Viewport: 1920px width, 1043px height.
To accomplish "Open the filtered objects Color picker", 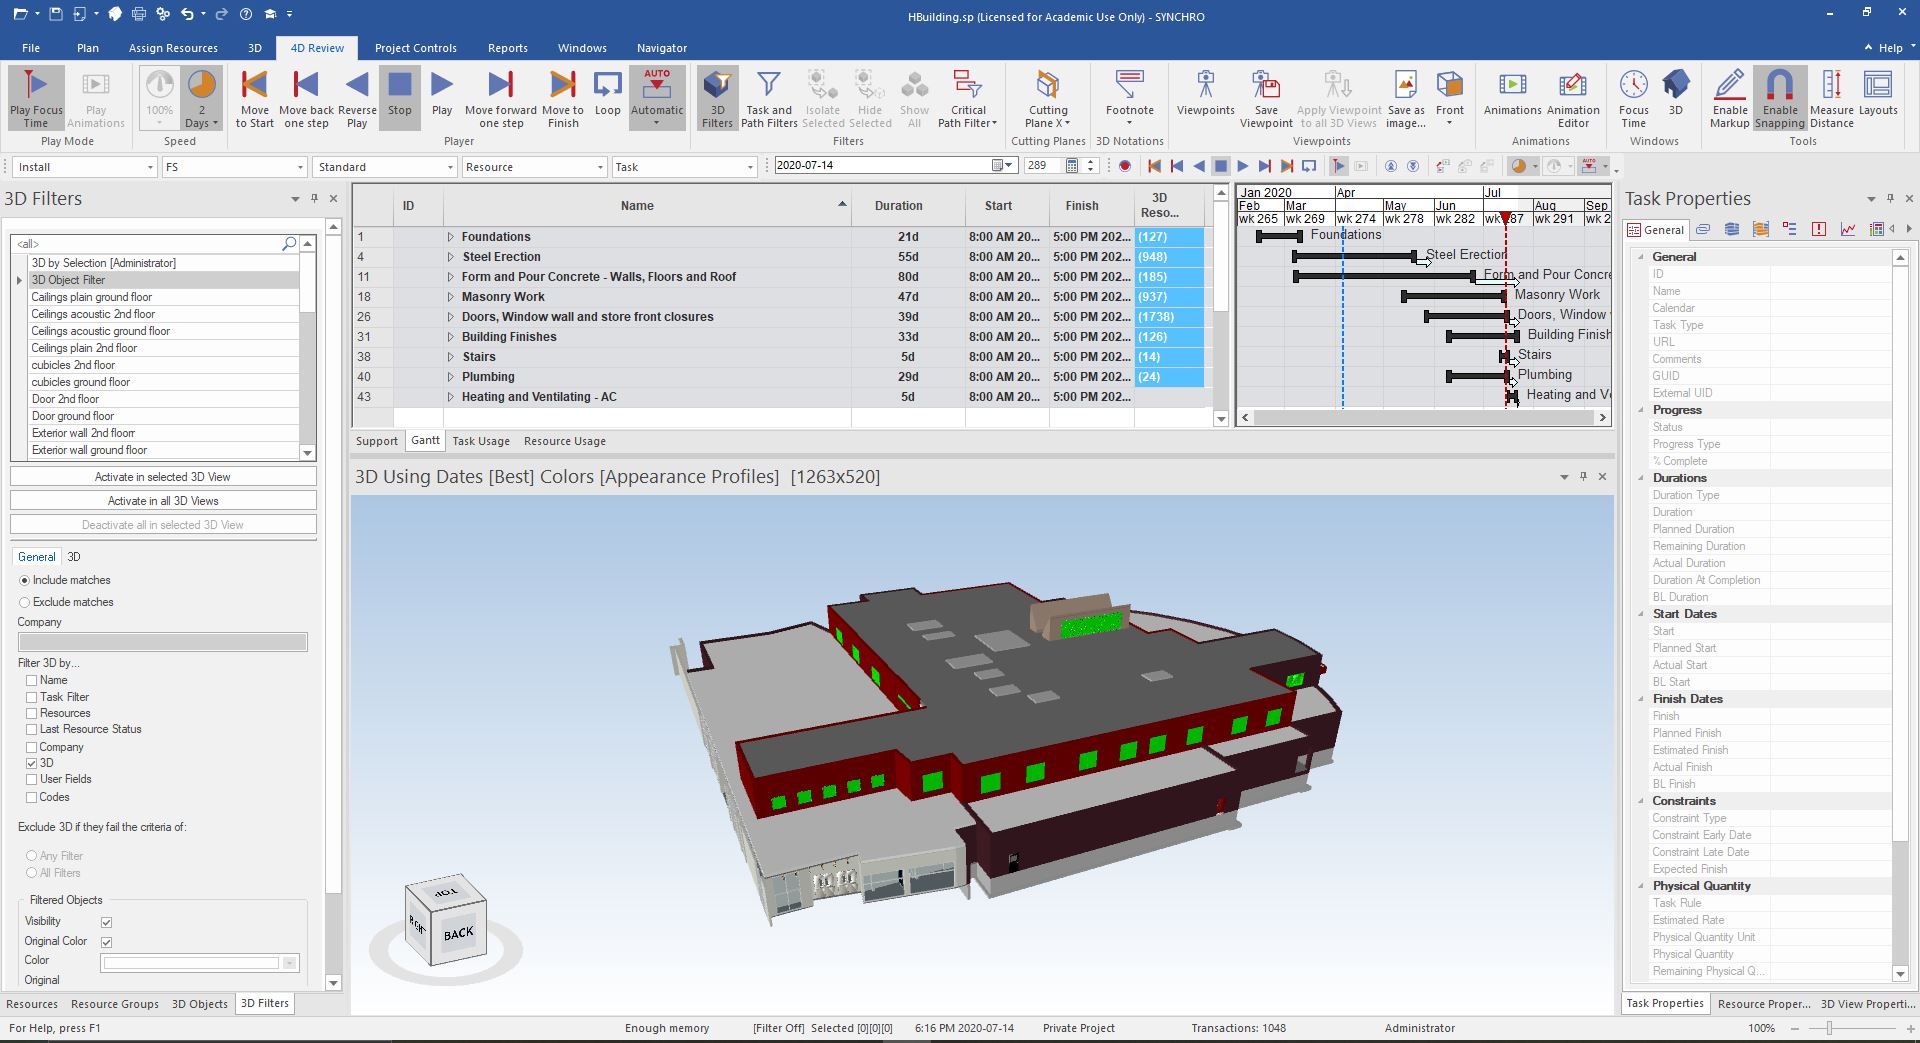I will pos(200,963).
